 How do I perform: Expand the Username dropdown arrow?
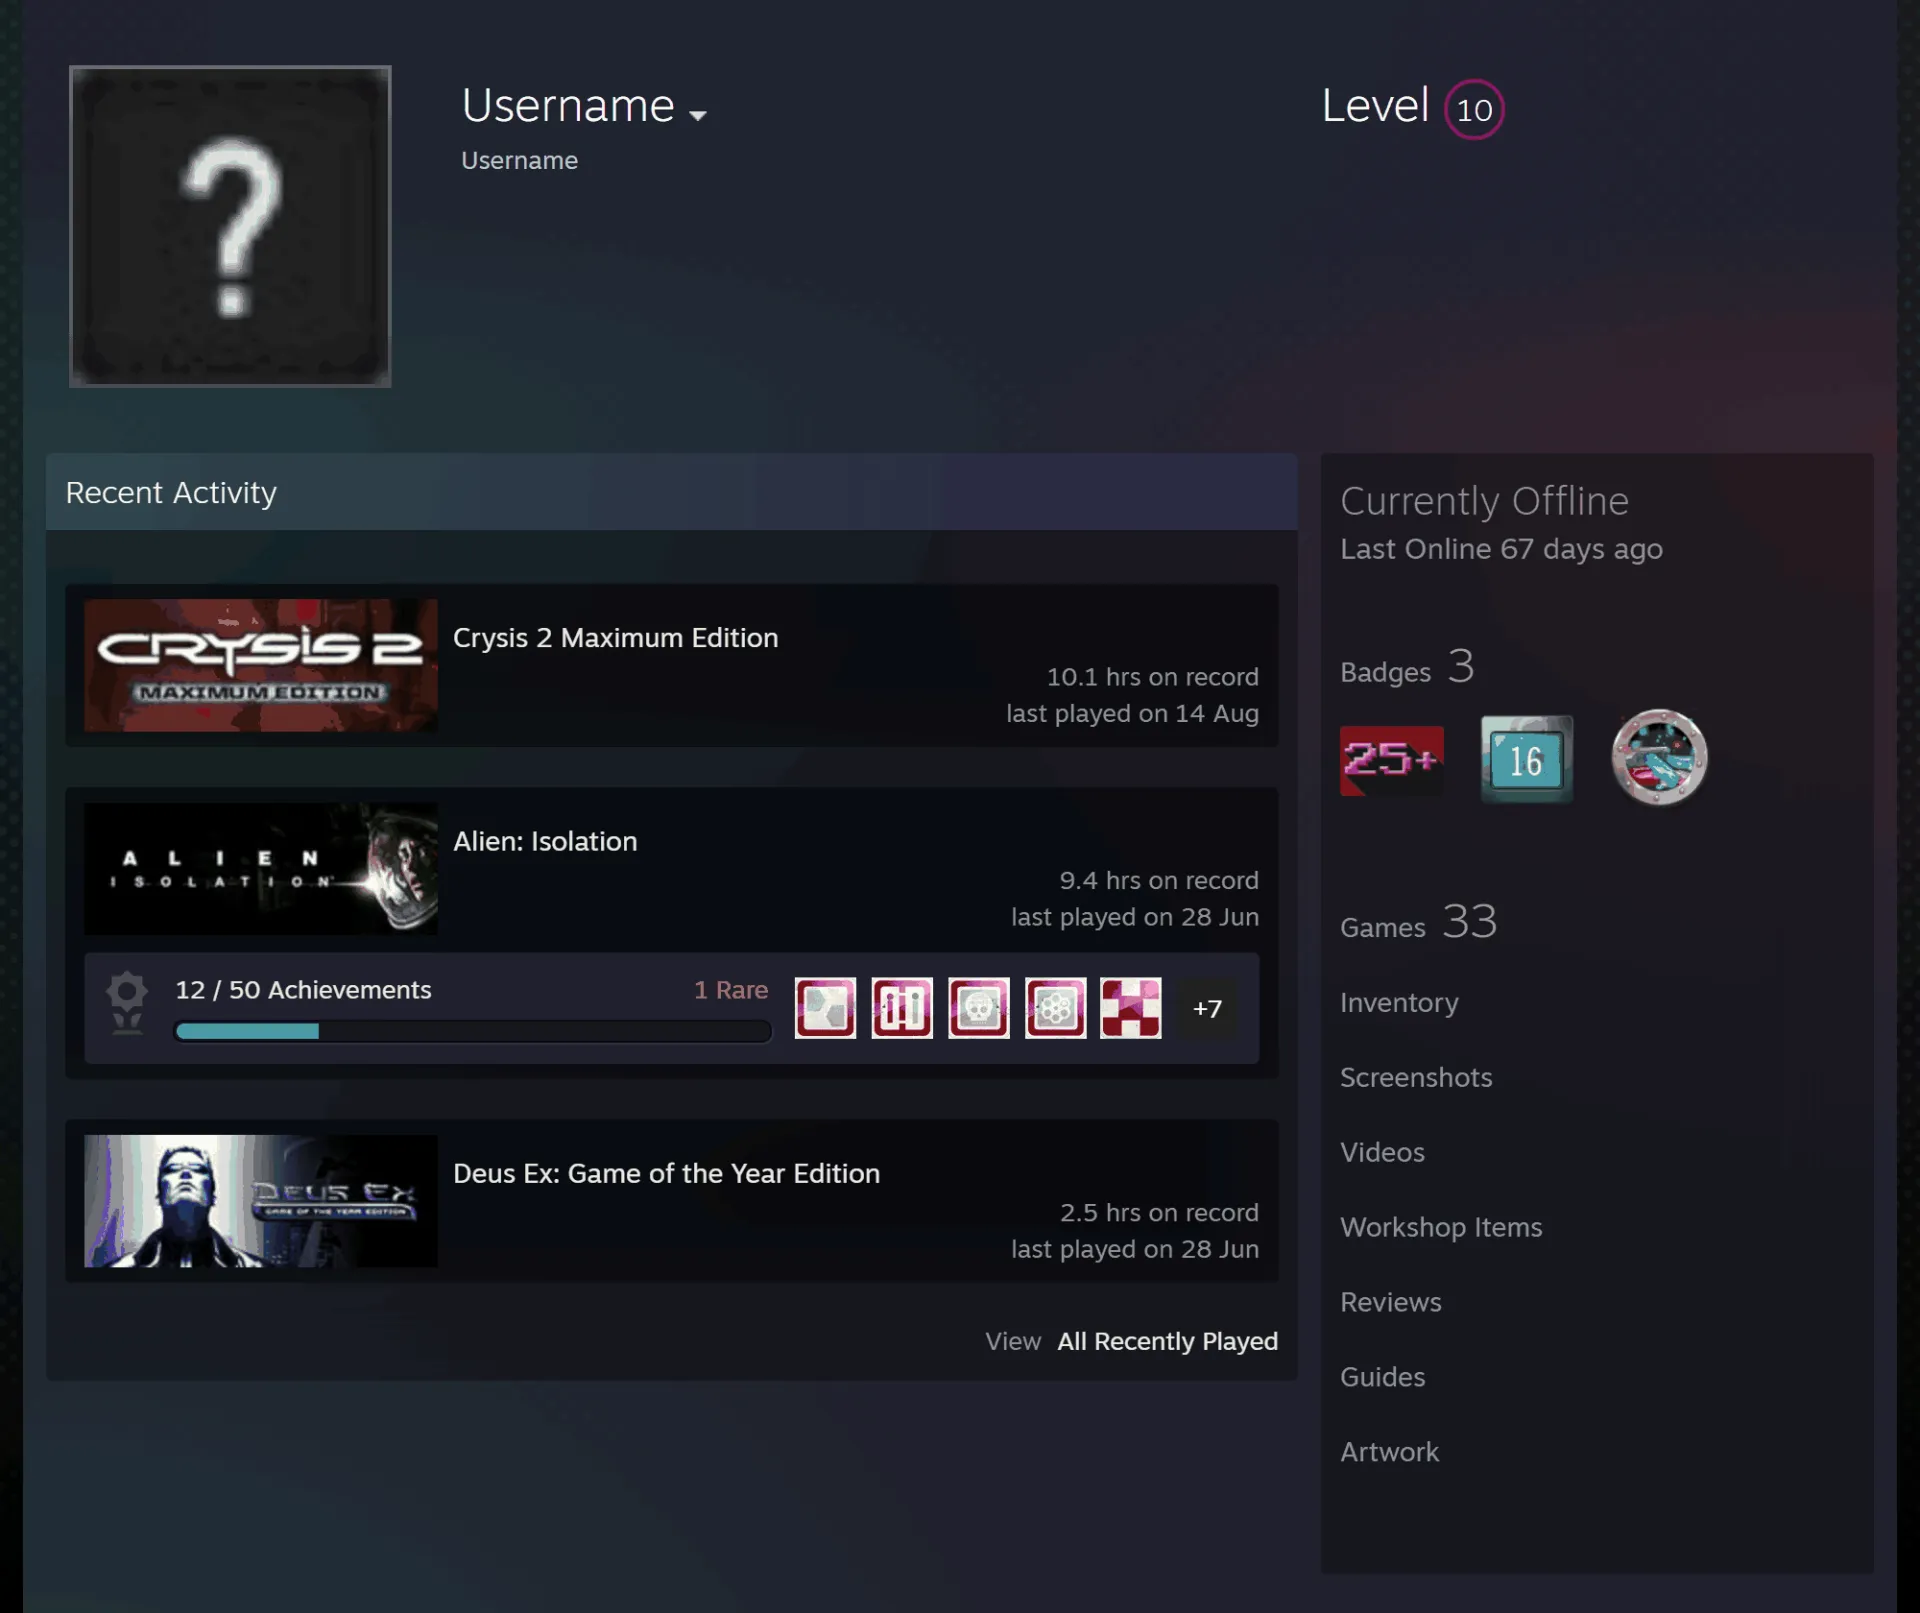click(698, 115)
